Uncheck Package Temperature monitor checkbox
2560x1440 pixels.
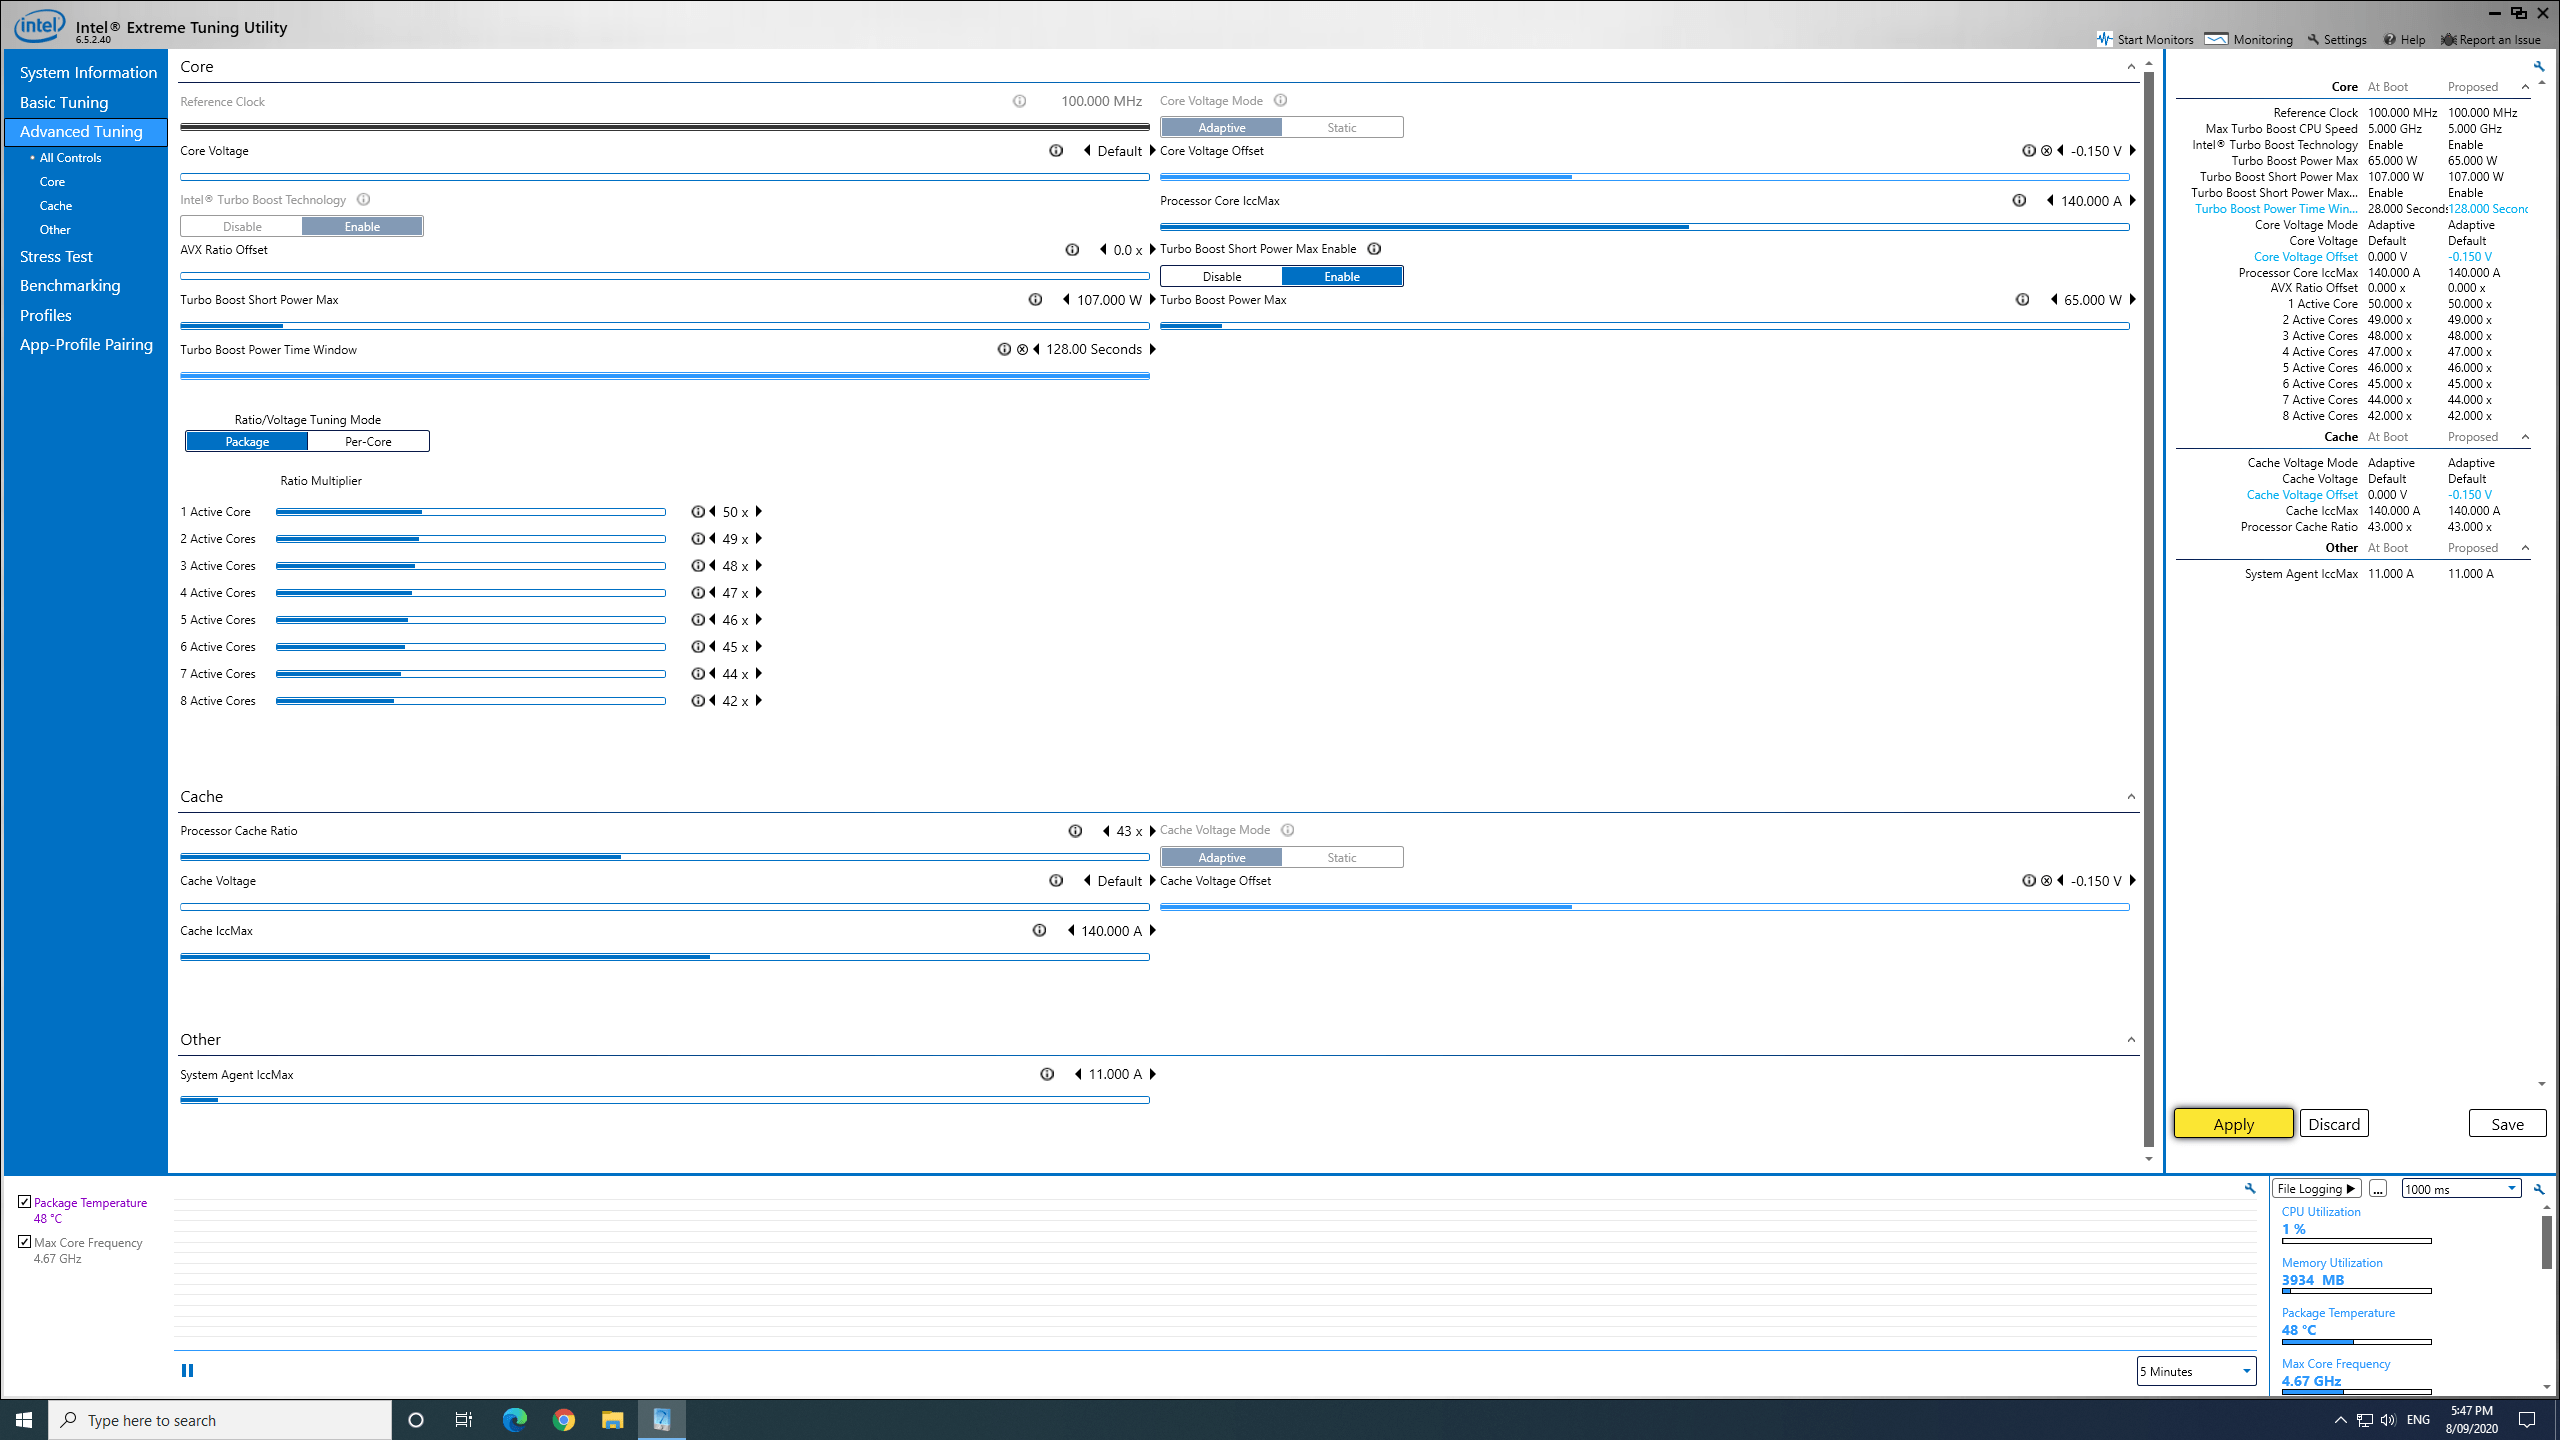coord(25,1202)
